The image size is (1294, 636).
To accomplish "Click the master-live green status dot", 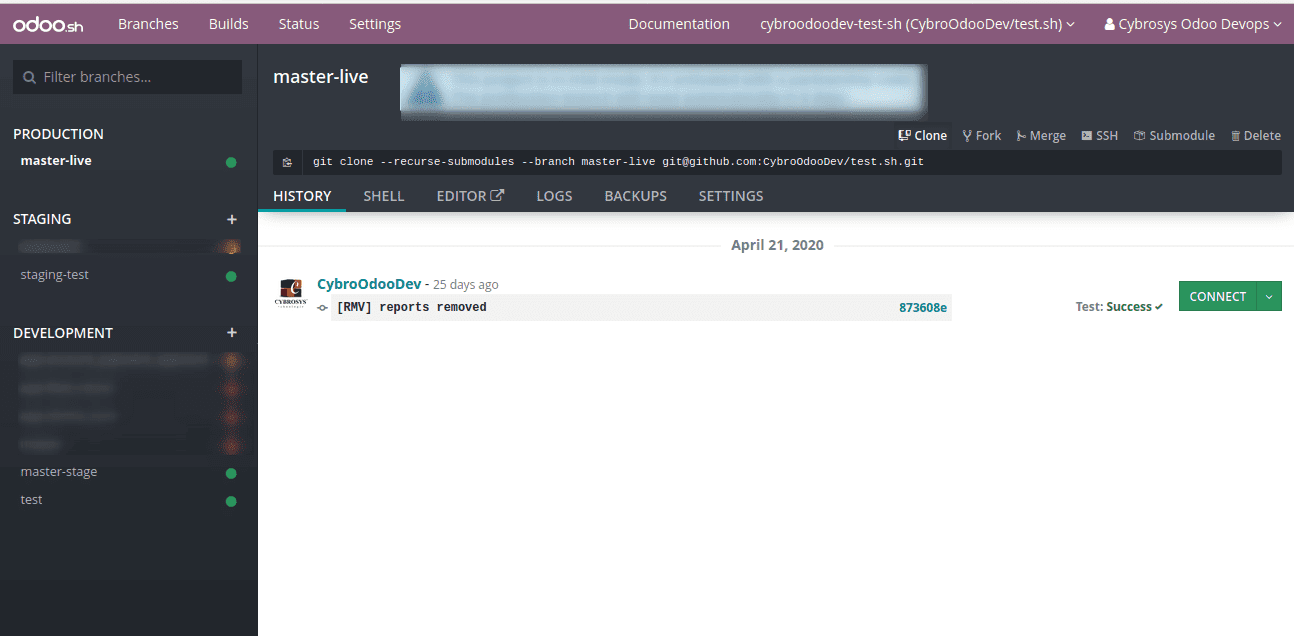I will pos(231,162).
